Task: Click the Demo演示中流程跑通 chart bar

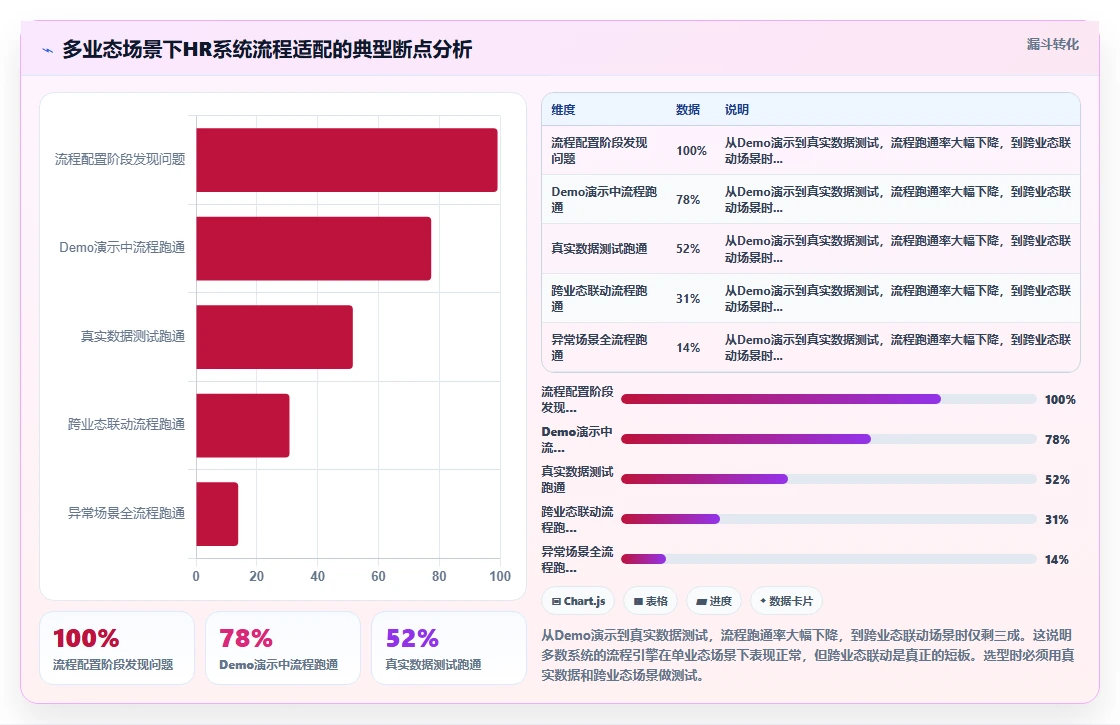Action: (x=314, y=249)
